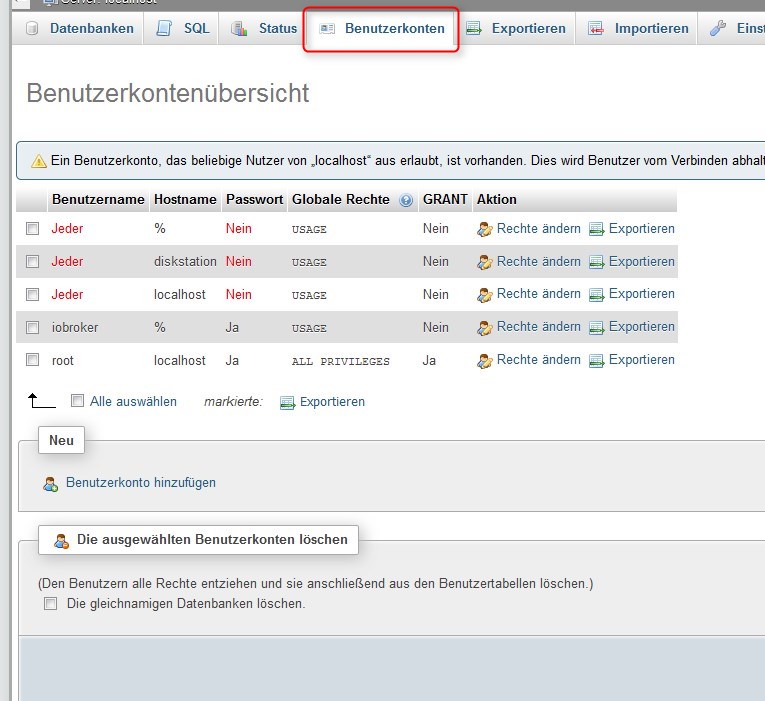Click the help icon next to Globale Rechte
This screenshot has width=765, height=701.
click(x=406, y=200)
